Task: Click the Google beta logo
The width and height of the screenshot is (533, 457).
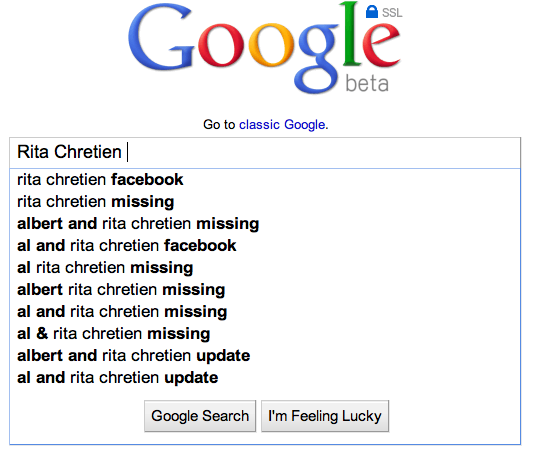Action: pos(265,48)
